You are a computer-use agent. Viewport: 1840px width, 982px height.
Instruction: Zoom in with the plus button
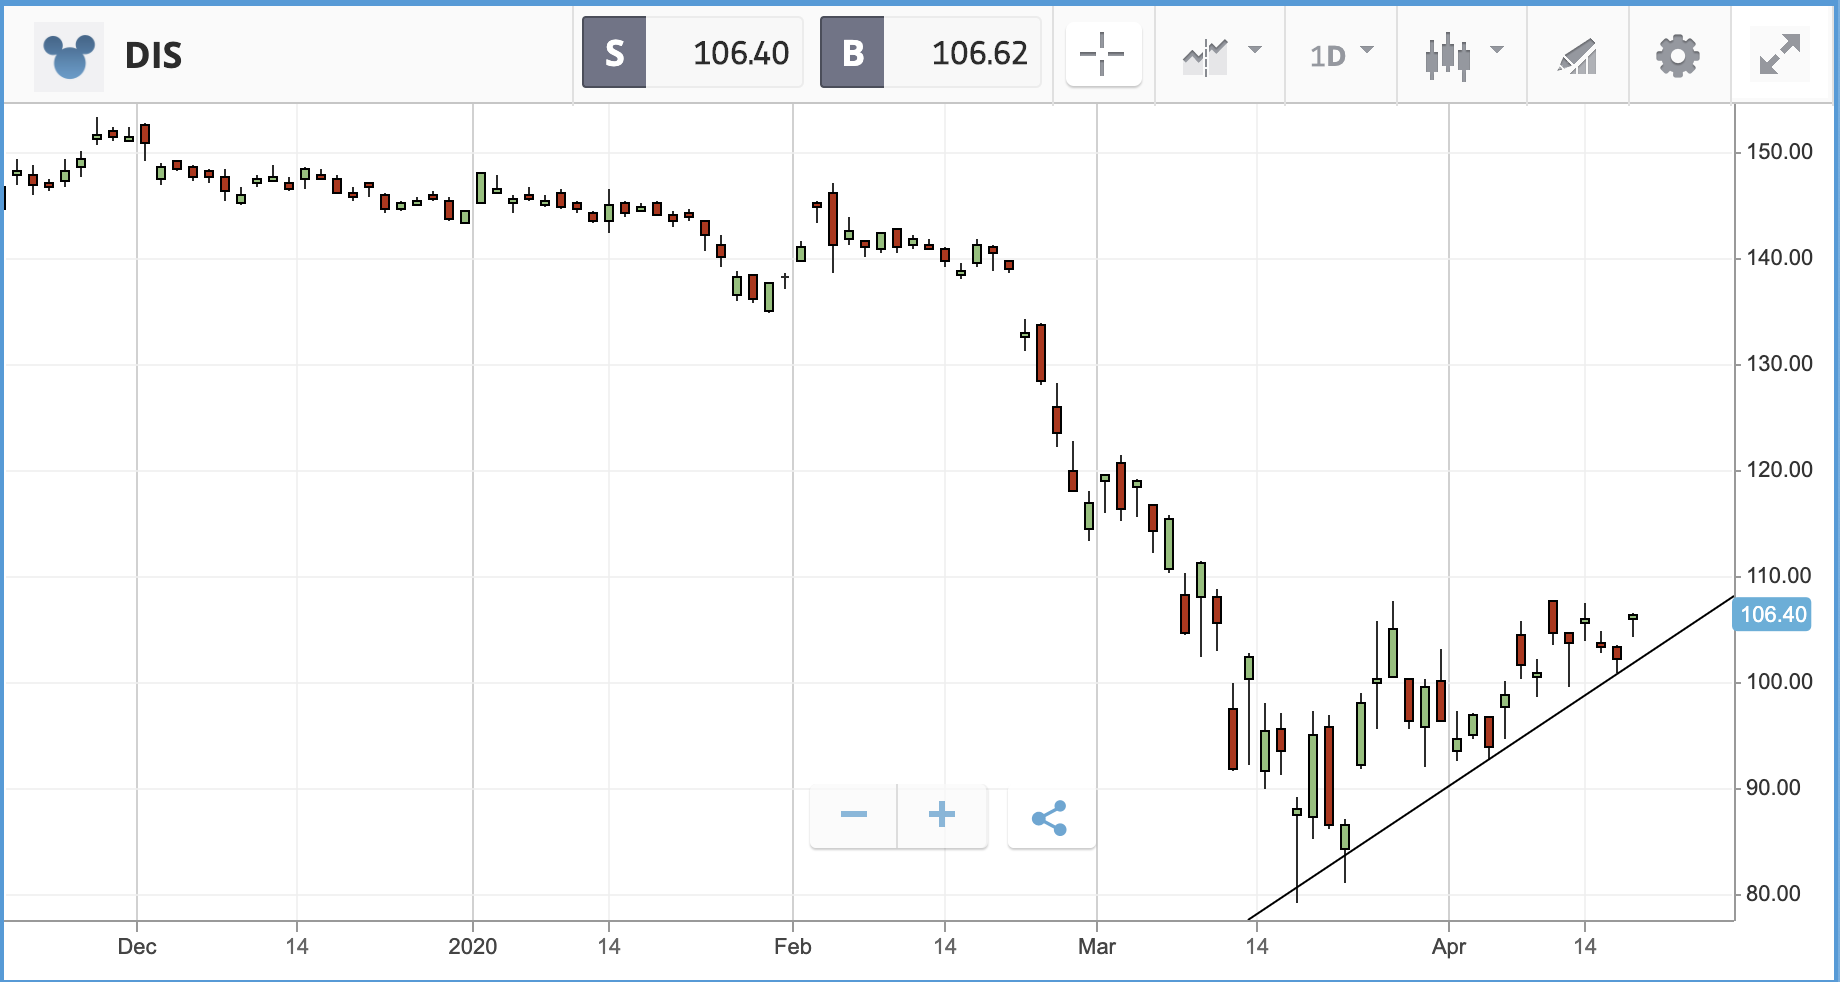tap(942, 815)
